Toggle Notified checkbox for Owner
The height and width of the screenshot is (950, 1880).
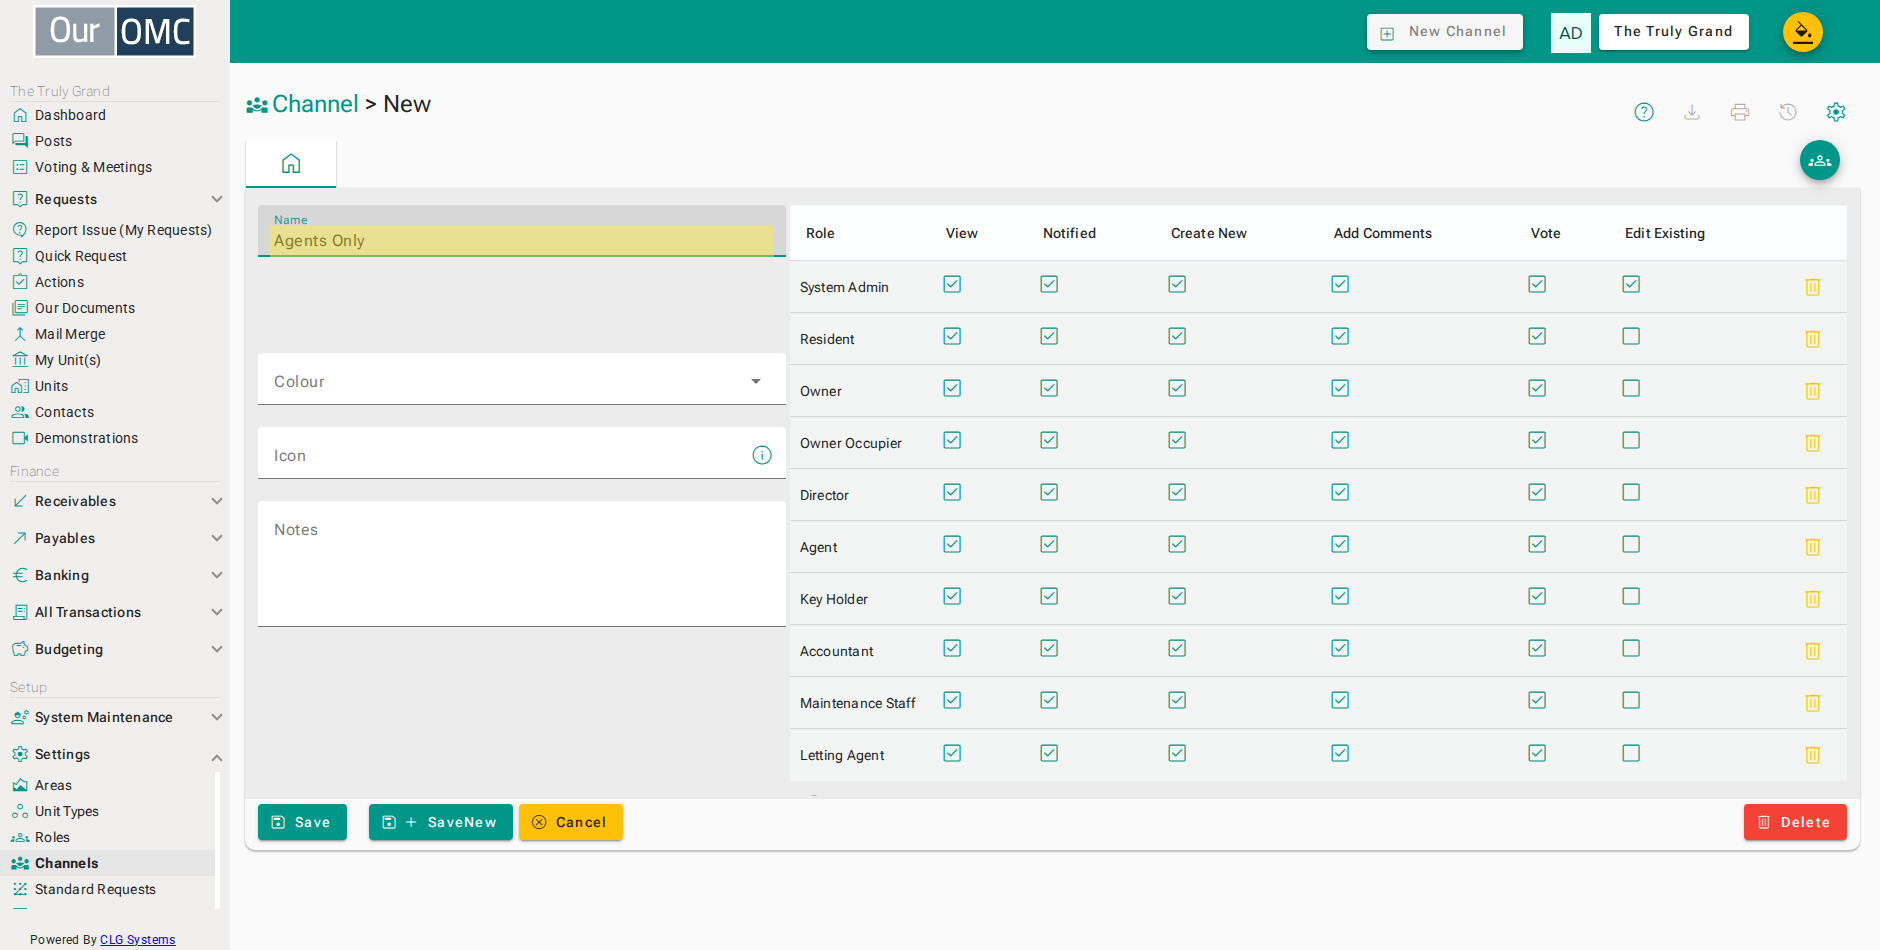tap(1049, 388)
